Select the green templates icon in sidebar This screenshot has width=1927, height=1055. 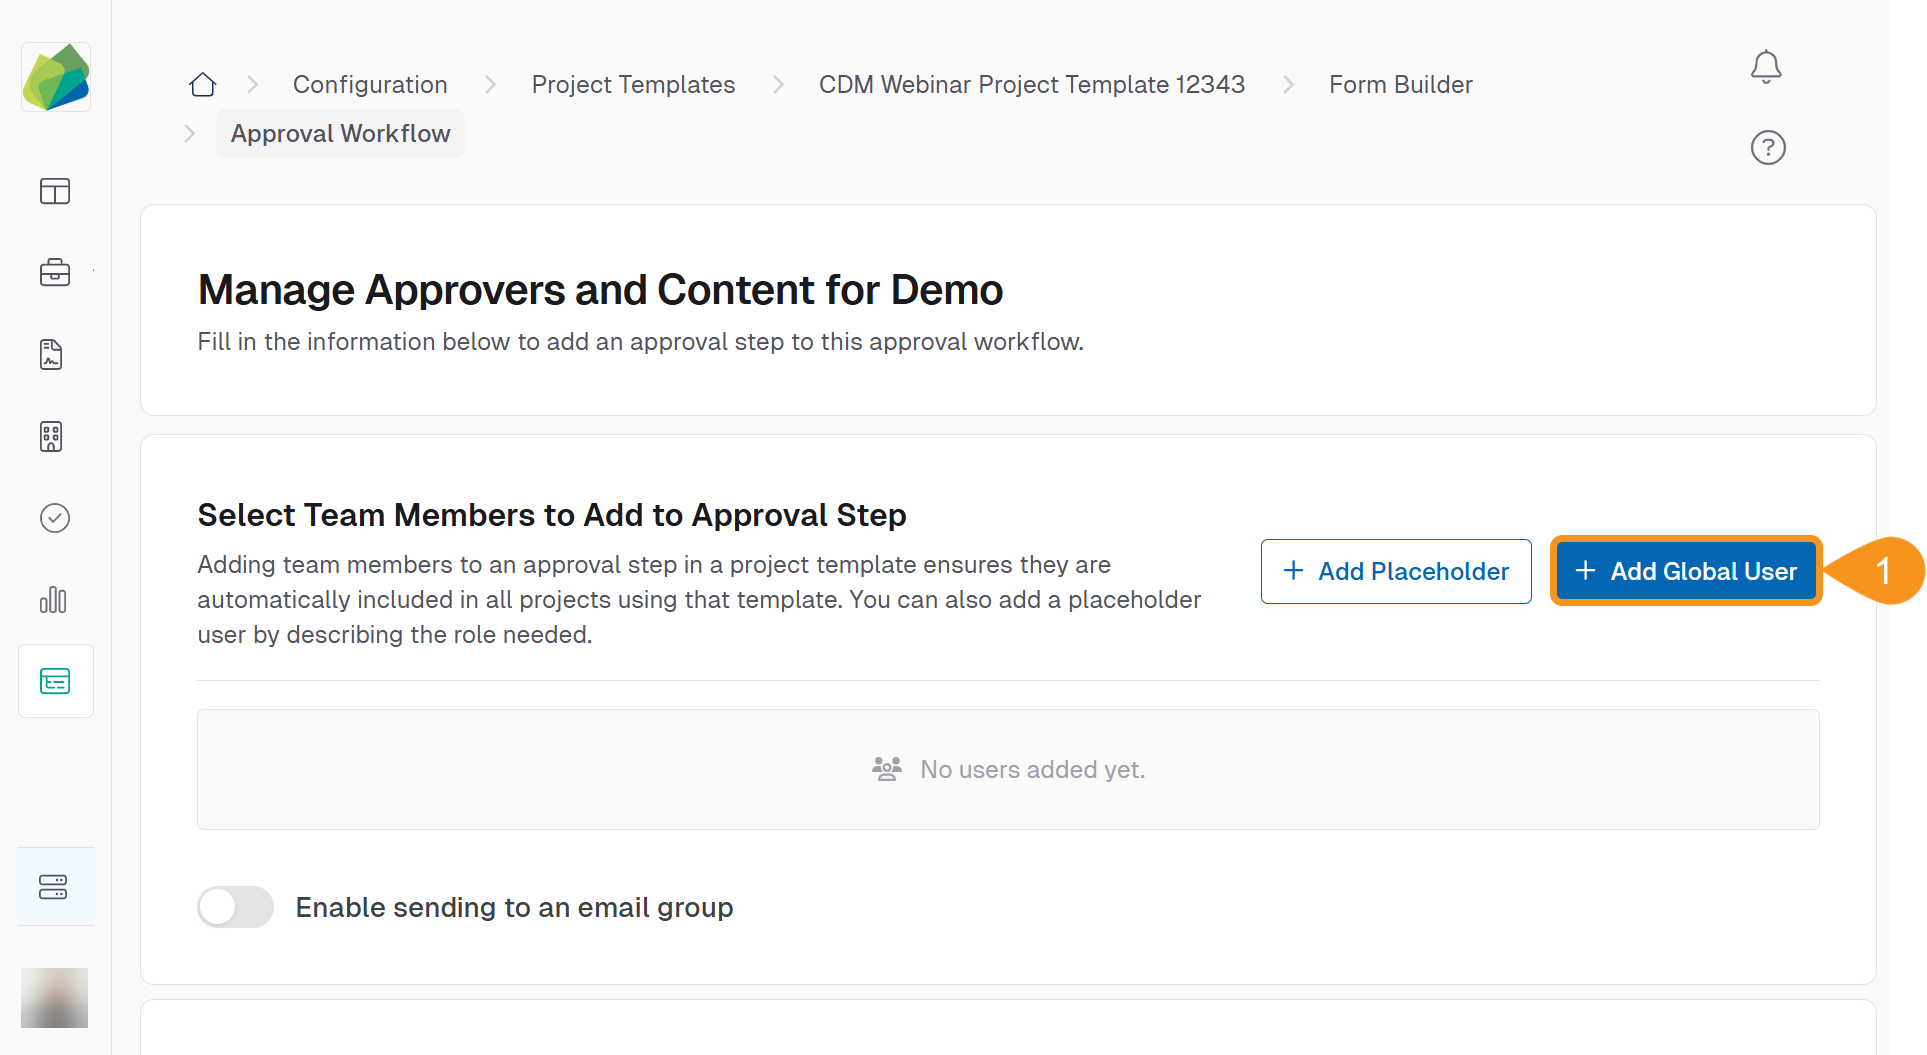coord(55,681)
